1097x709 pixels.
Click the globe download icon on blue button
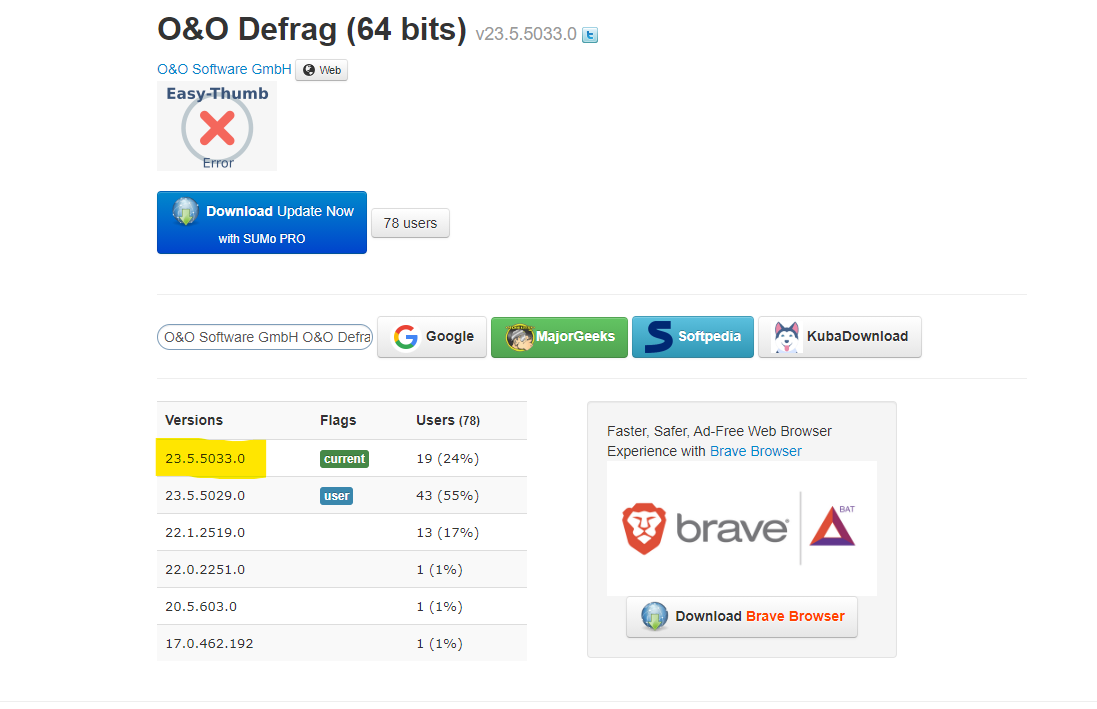[185, 211]
